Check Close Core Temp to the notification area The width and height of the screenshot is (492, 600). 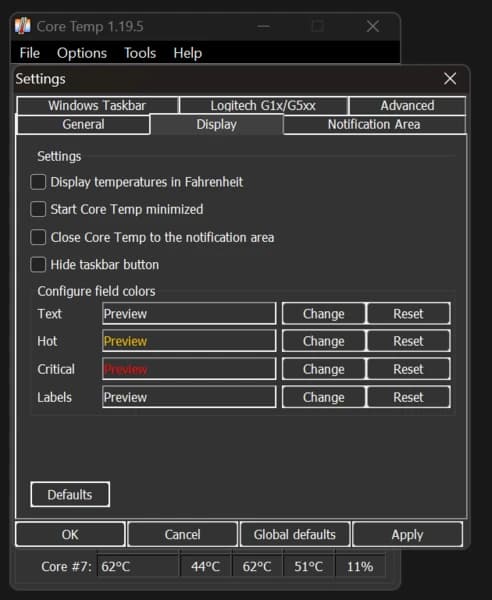pyautogui.click(x=38, y=237)
